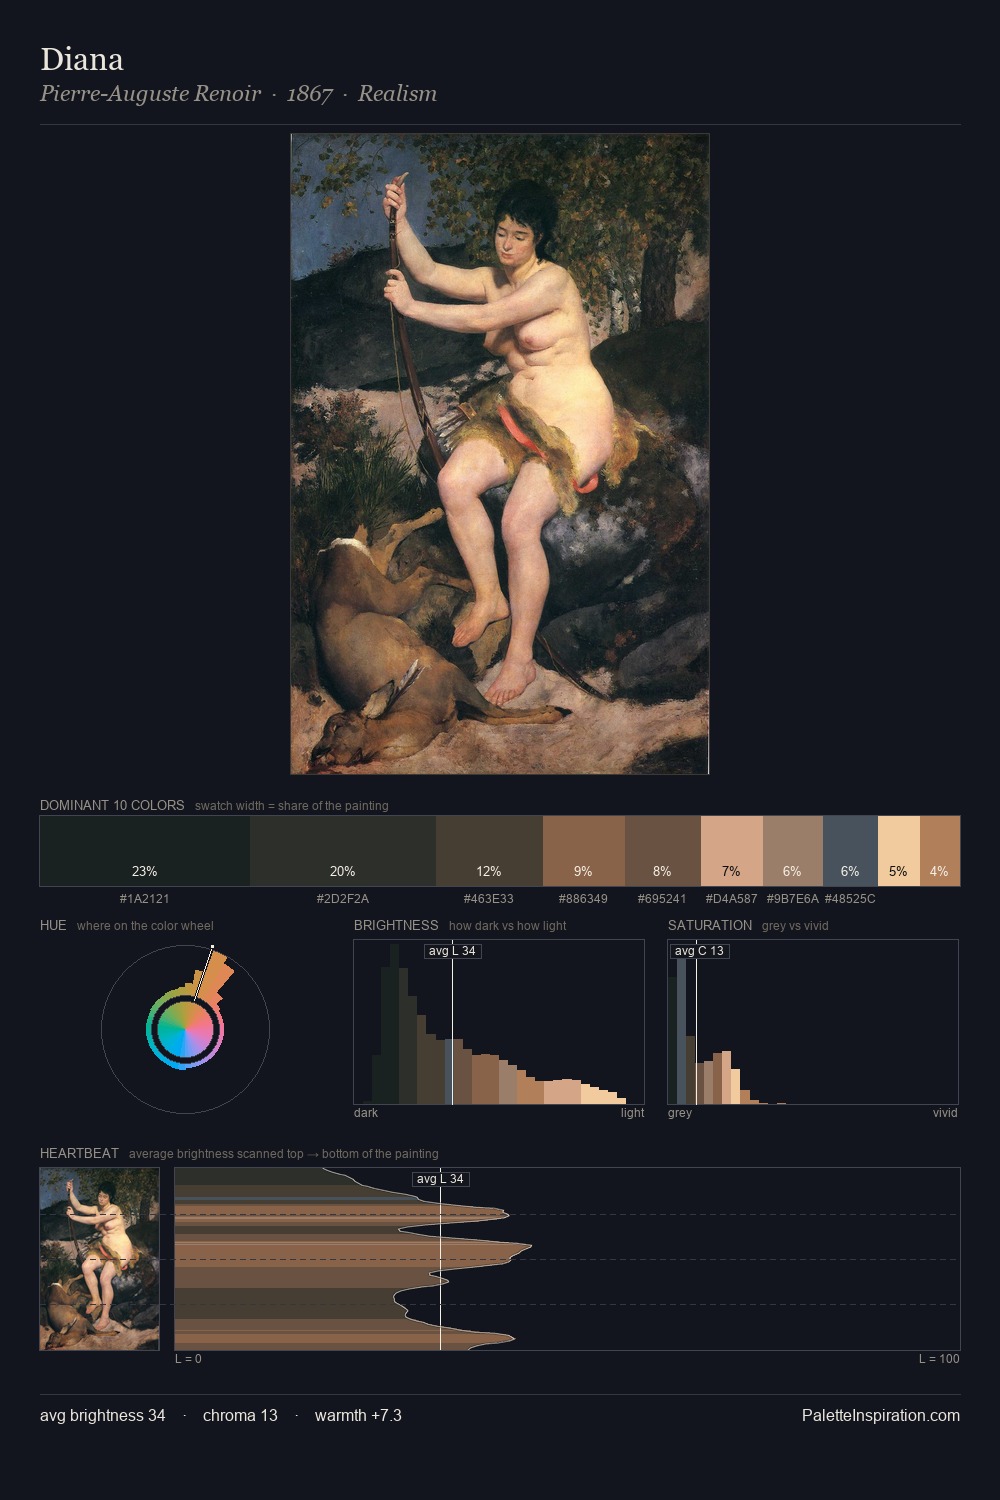Screen dimensions: 1000x1500
Task: Select the 7% peach swatch
Action: coord(731,851)
